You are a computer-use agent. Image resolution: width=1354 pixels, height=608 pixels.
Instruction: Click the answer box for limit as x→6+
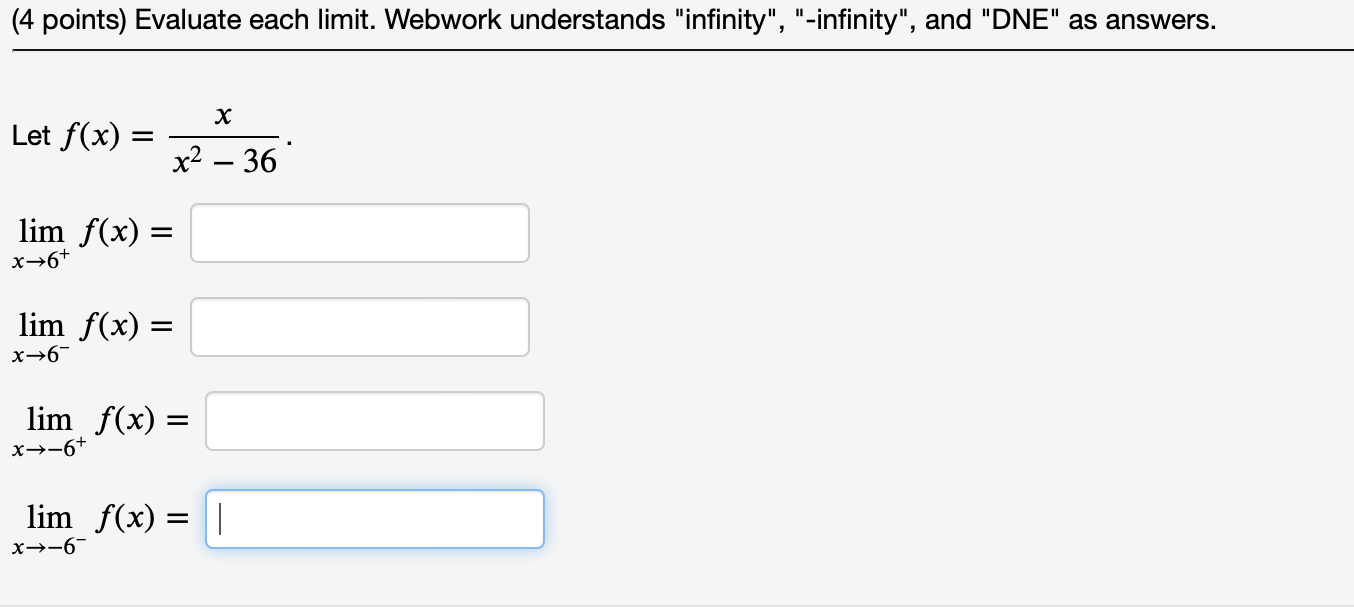coord(360,232)
